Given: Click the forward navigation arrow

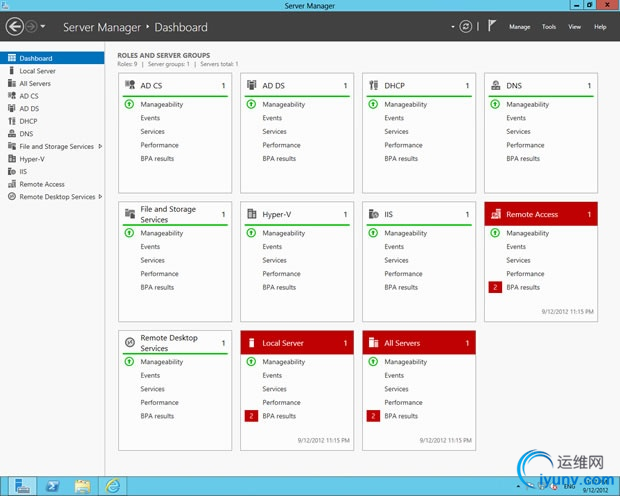Looking at the screenshot, I should [31, 27].
